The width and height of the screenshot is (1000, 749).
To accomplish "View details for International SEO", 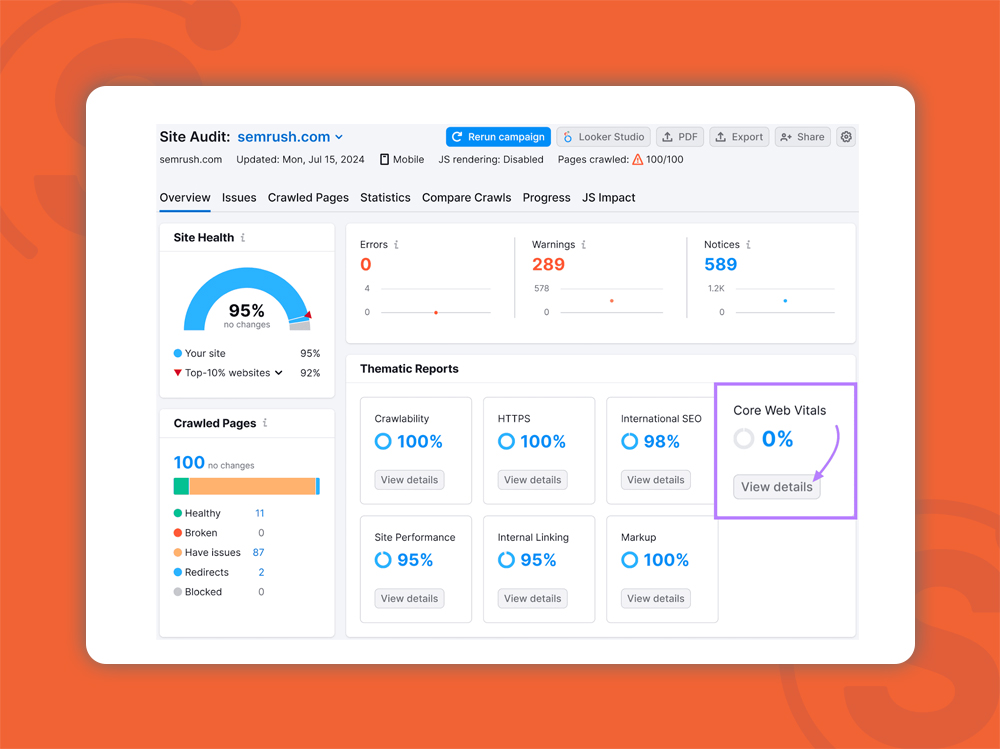I will pos(656,480).
